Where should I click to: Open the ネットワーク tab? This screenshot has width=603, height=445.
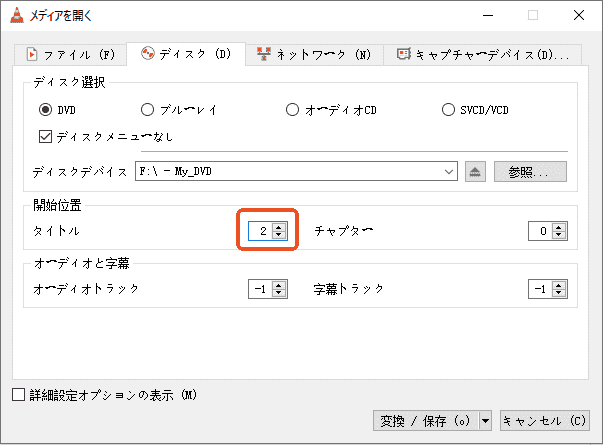[x=313, y=54]
